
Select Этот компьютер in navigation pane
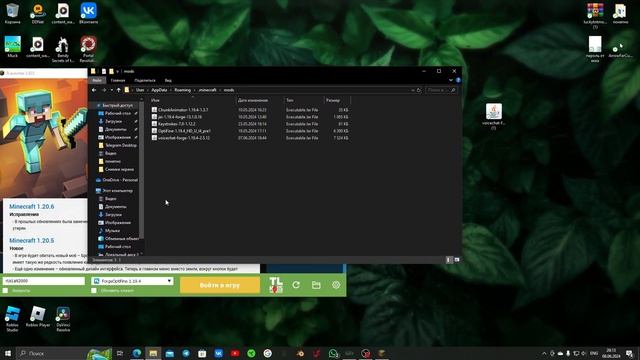pyautogui.click(x=114, y=191)
